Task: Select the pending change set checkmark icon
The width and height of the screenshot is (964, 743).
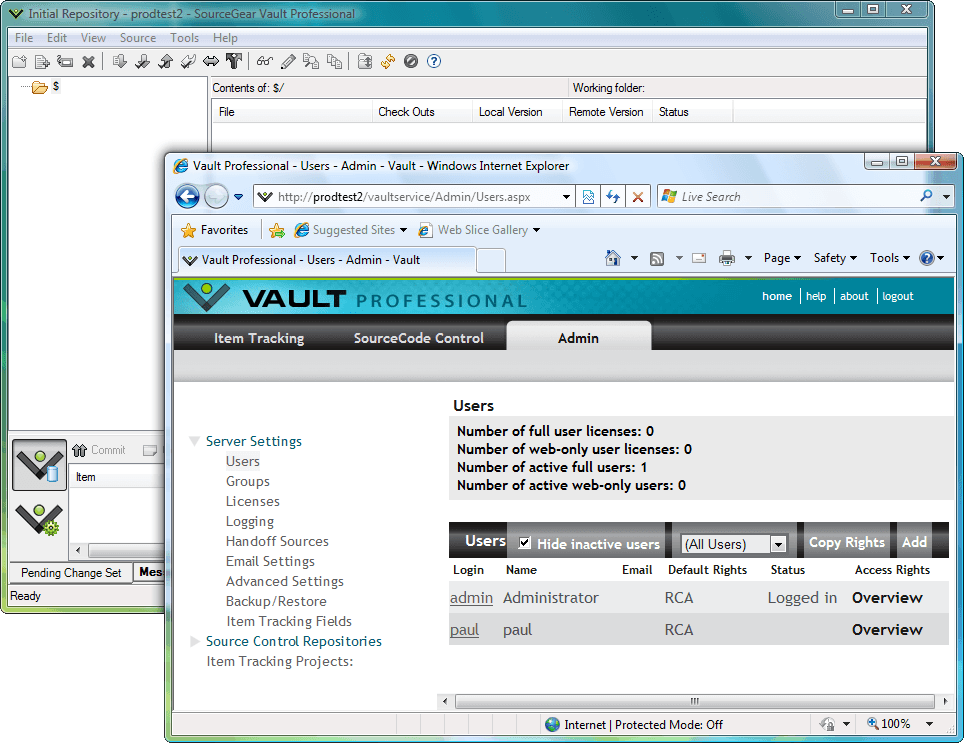Action: pos(39,465)
